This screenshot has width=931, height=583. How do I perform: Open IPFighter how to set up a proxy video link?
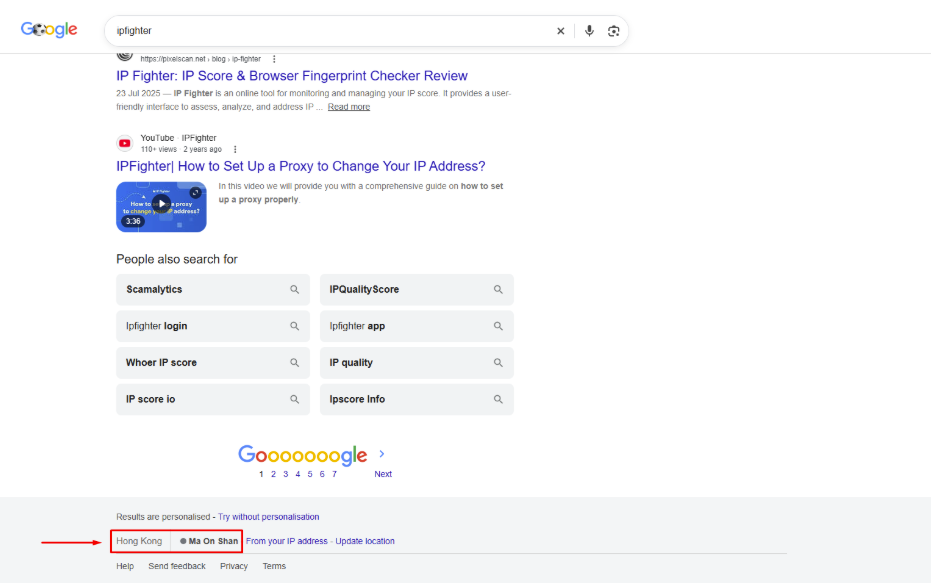click(300, 166)
